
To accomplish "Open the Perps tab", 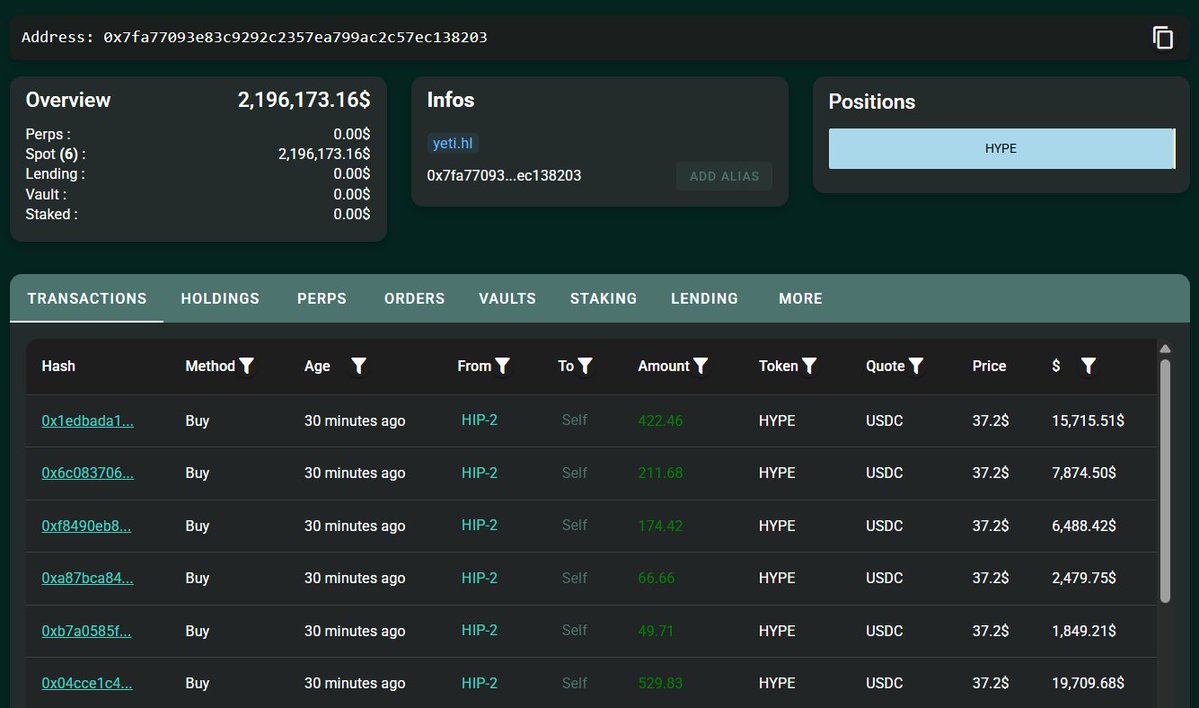I will 322,298.
